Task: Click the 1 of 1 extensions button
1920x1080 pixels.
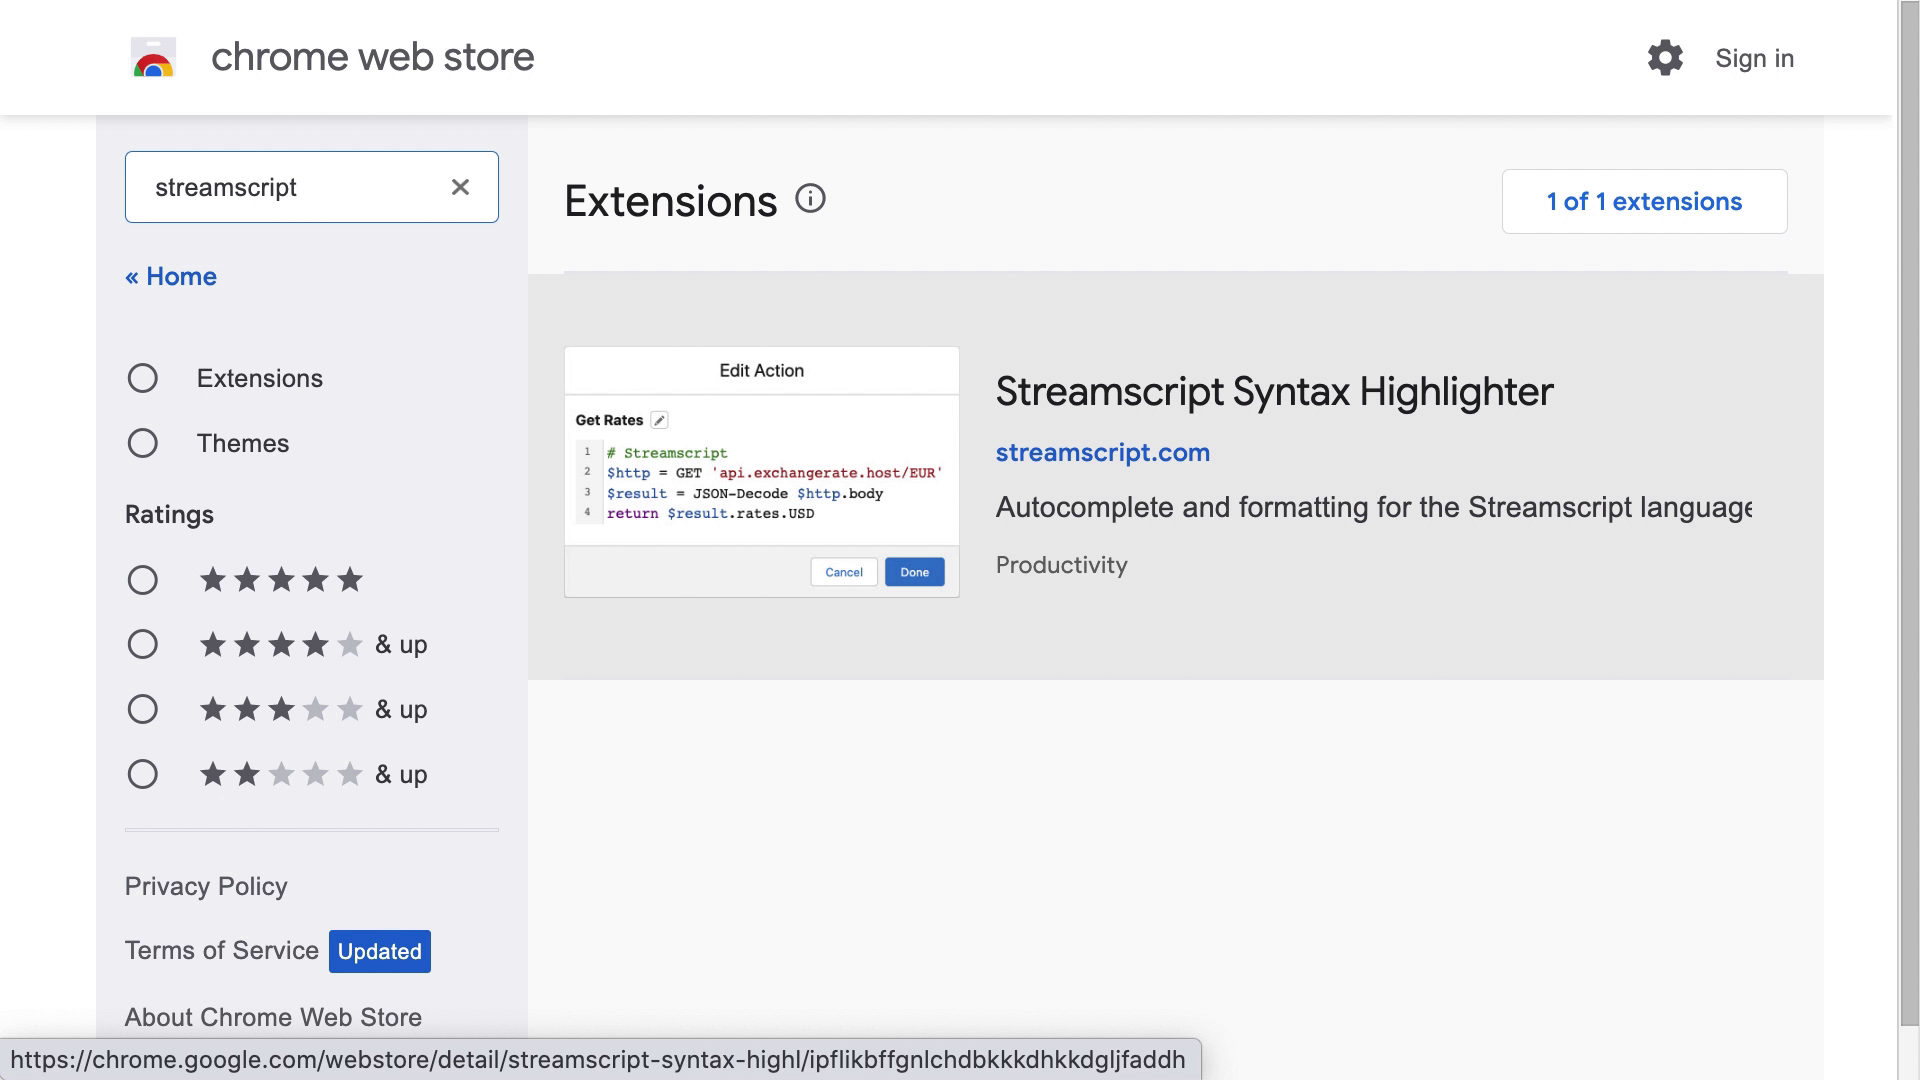Action: coord(1644,201)
